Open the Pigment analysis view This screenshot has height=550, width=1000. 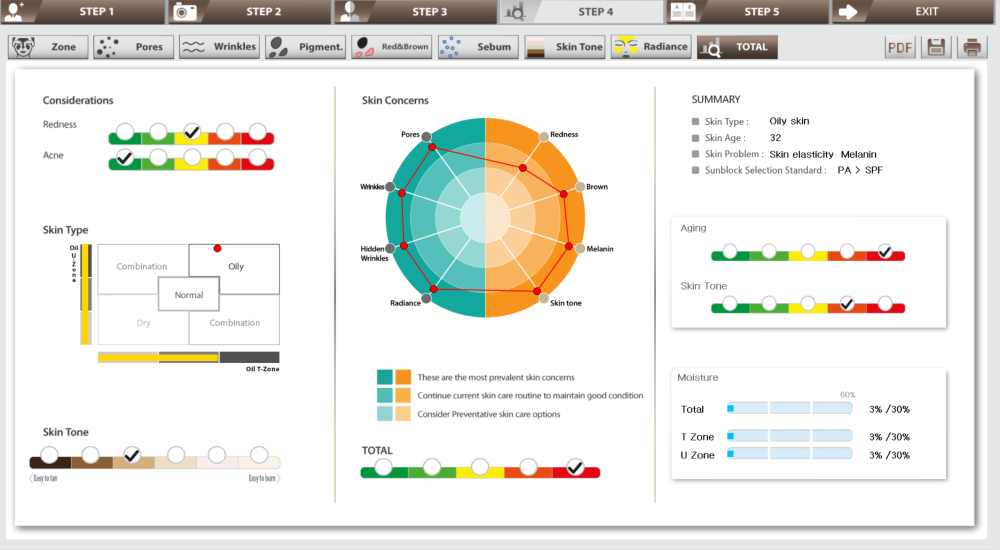click(306, 47)
